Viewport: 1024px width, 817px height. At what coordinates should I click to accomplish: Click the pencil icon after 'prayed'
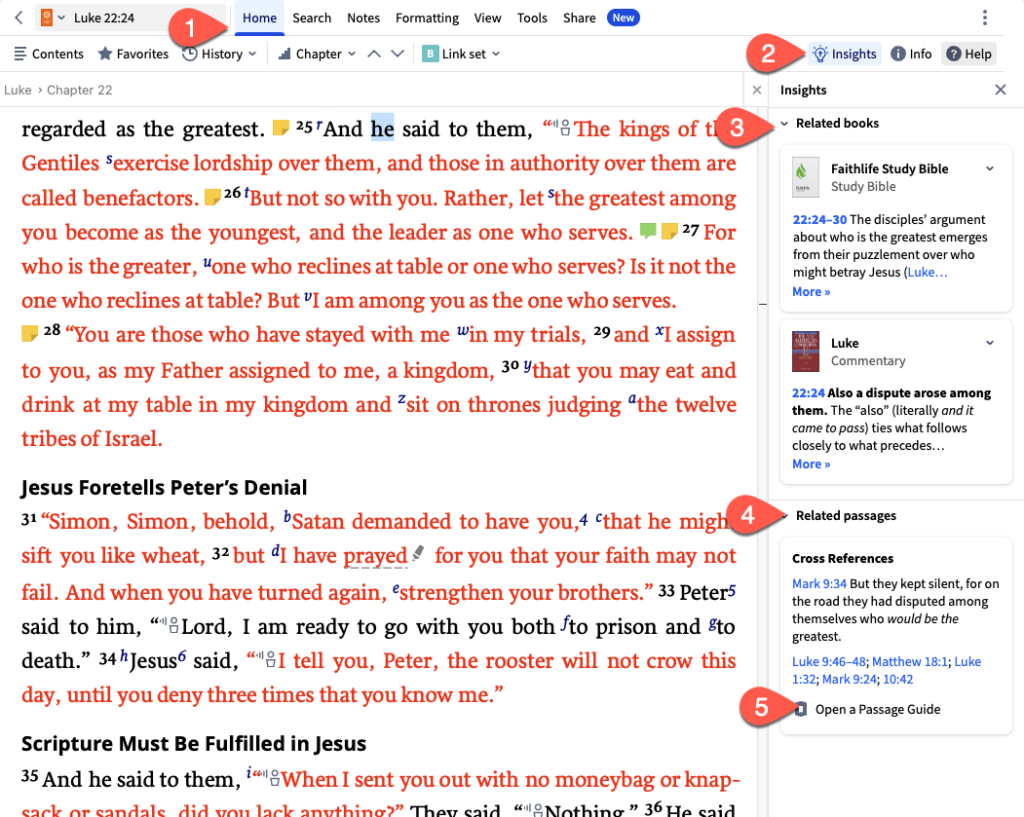[418, 553]
